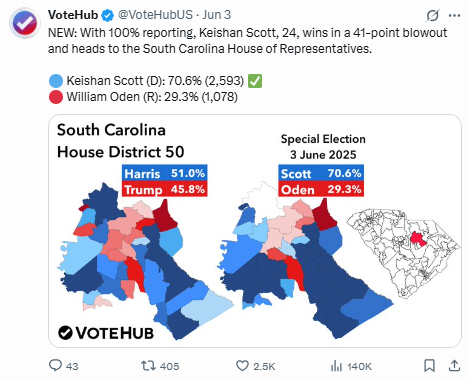Click the Harris 51.0% results label
The height and width of the screenshot is (381, 470).
tap(165, 173)
